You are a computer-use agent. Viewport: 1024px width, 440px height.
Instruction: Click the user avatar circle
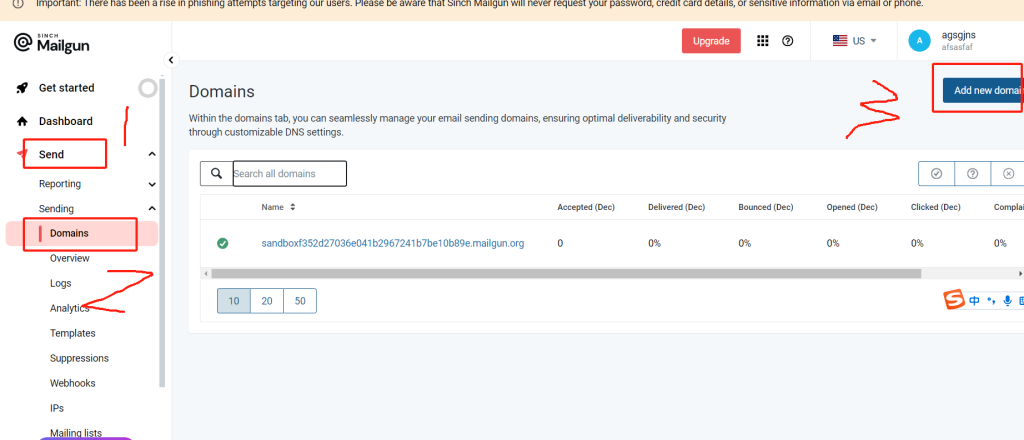point(919,40)
